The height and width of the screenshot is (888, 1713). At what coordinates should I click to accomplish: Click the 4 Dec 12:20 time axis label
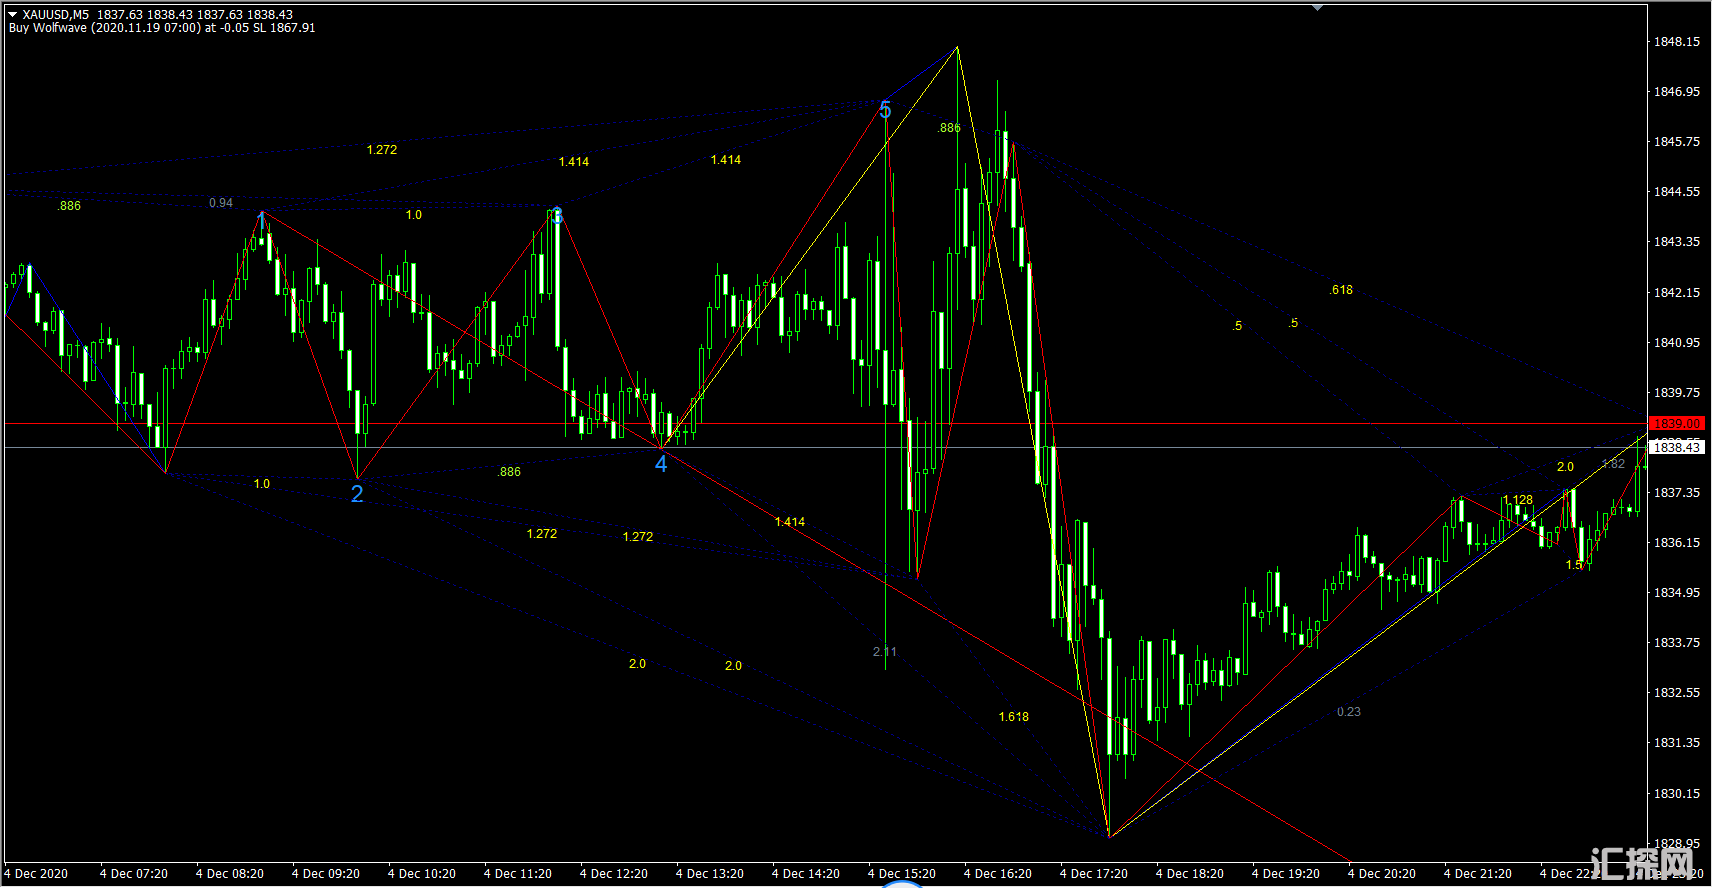613,874
